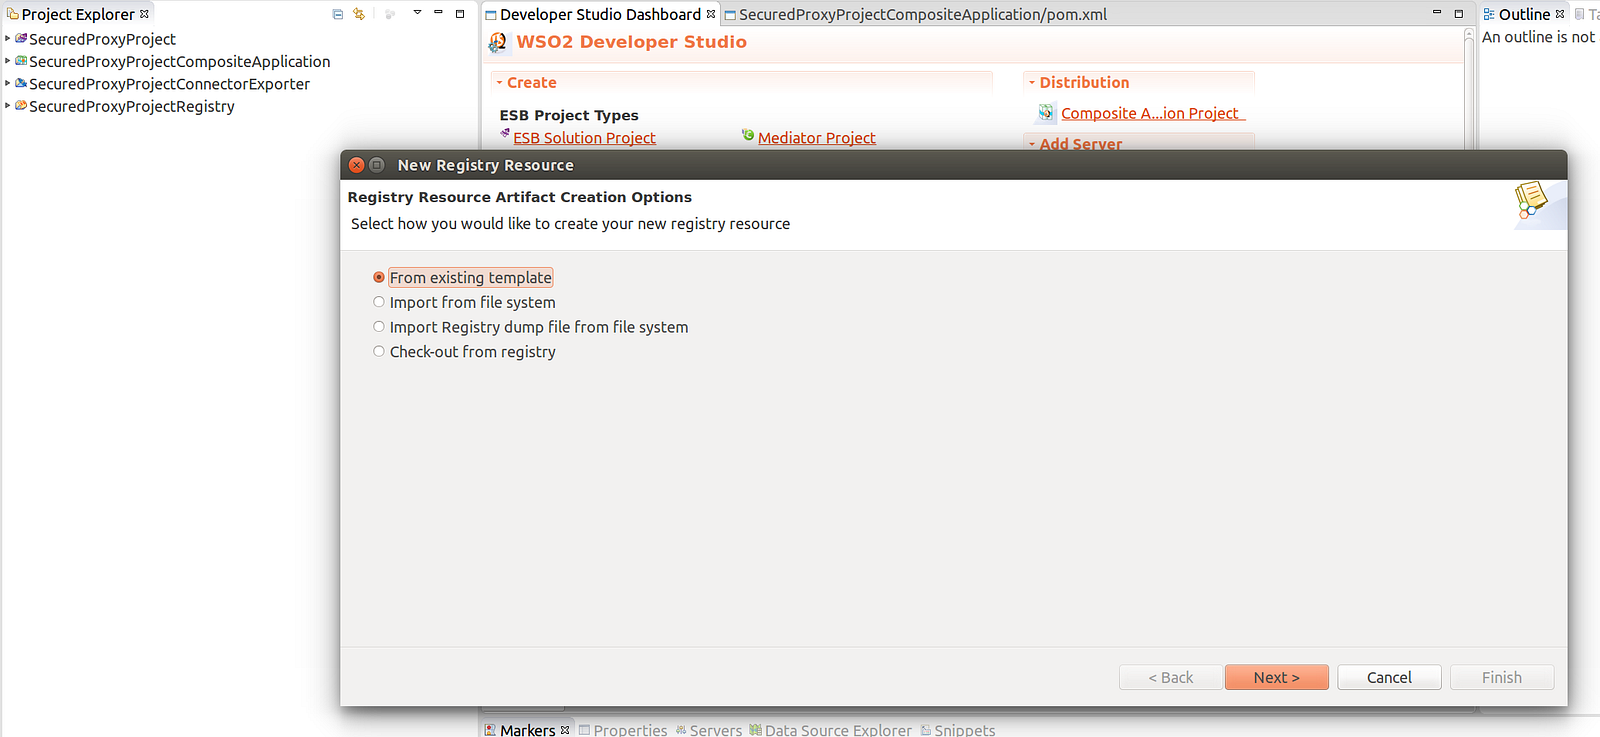
Task: Maximize the editor area
Action: point(1459,13)
